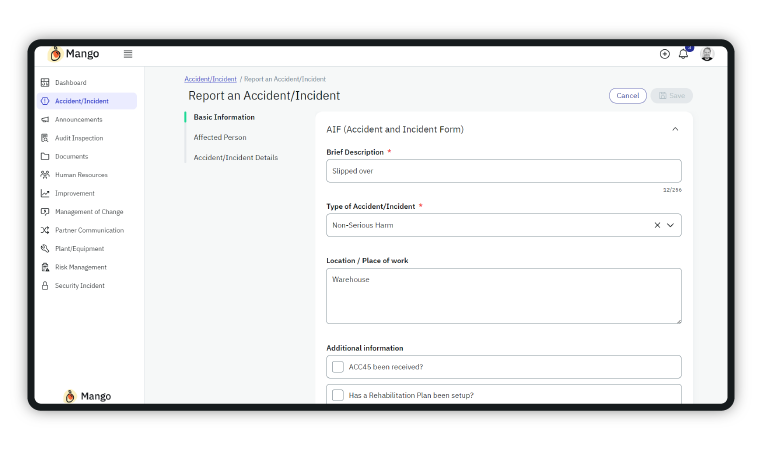Collapse the AIF form section chevron
762x450 pixels.
coord(675,129)
